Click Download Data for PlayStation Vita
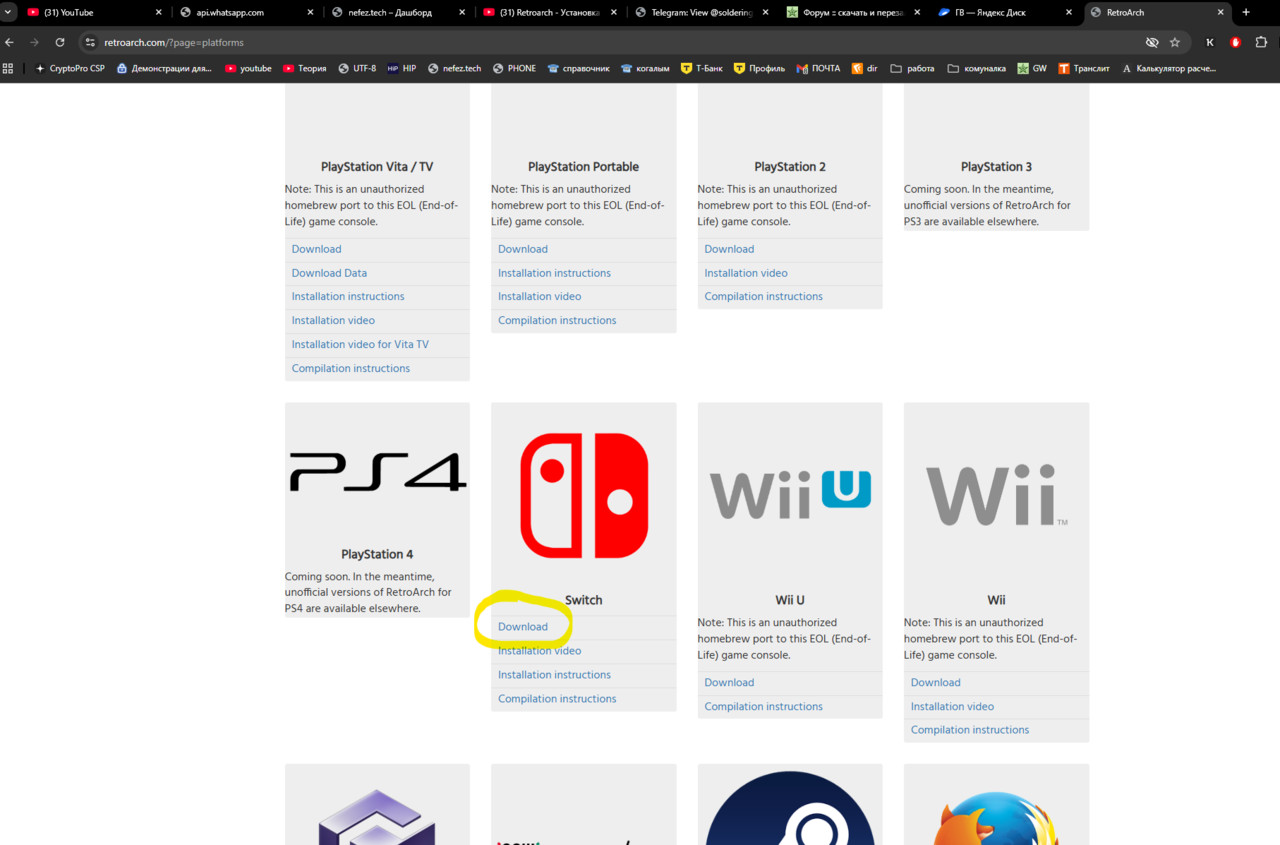Screen dimensions: 1280x845 [x=329, y=273]
